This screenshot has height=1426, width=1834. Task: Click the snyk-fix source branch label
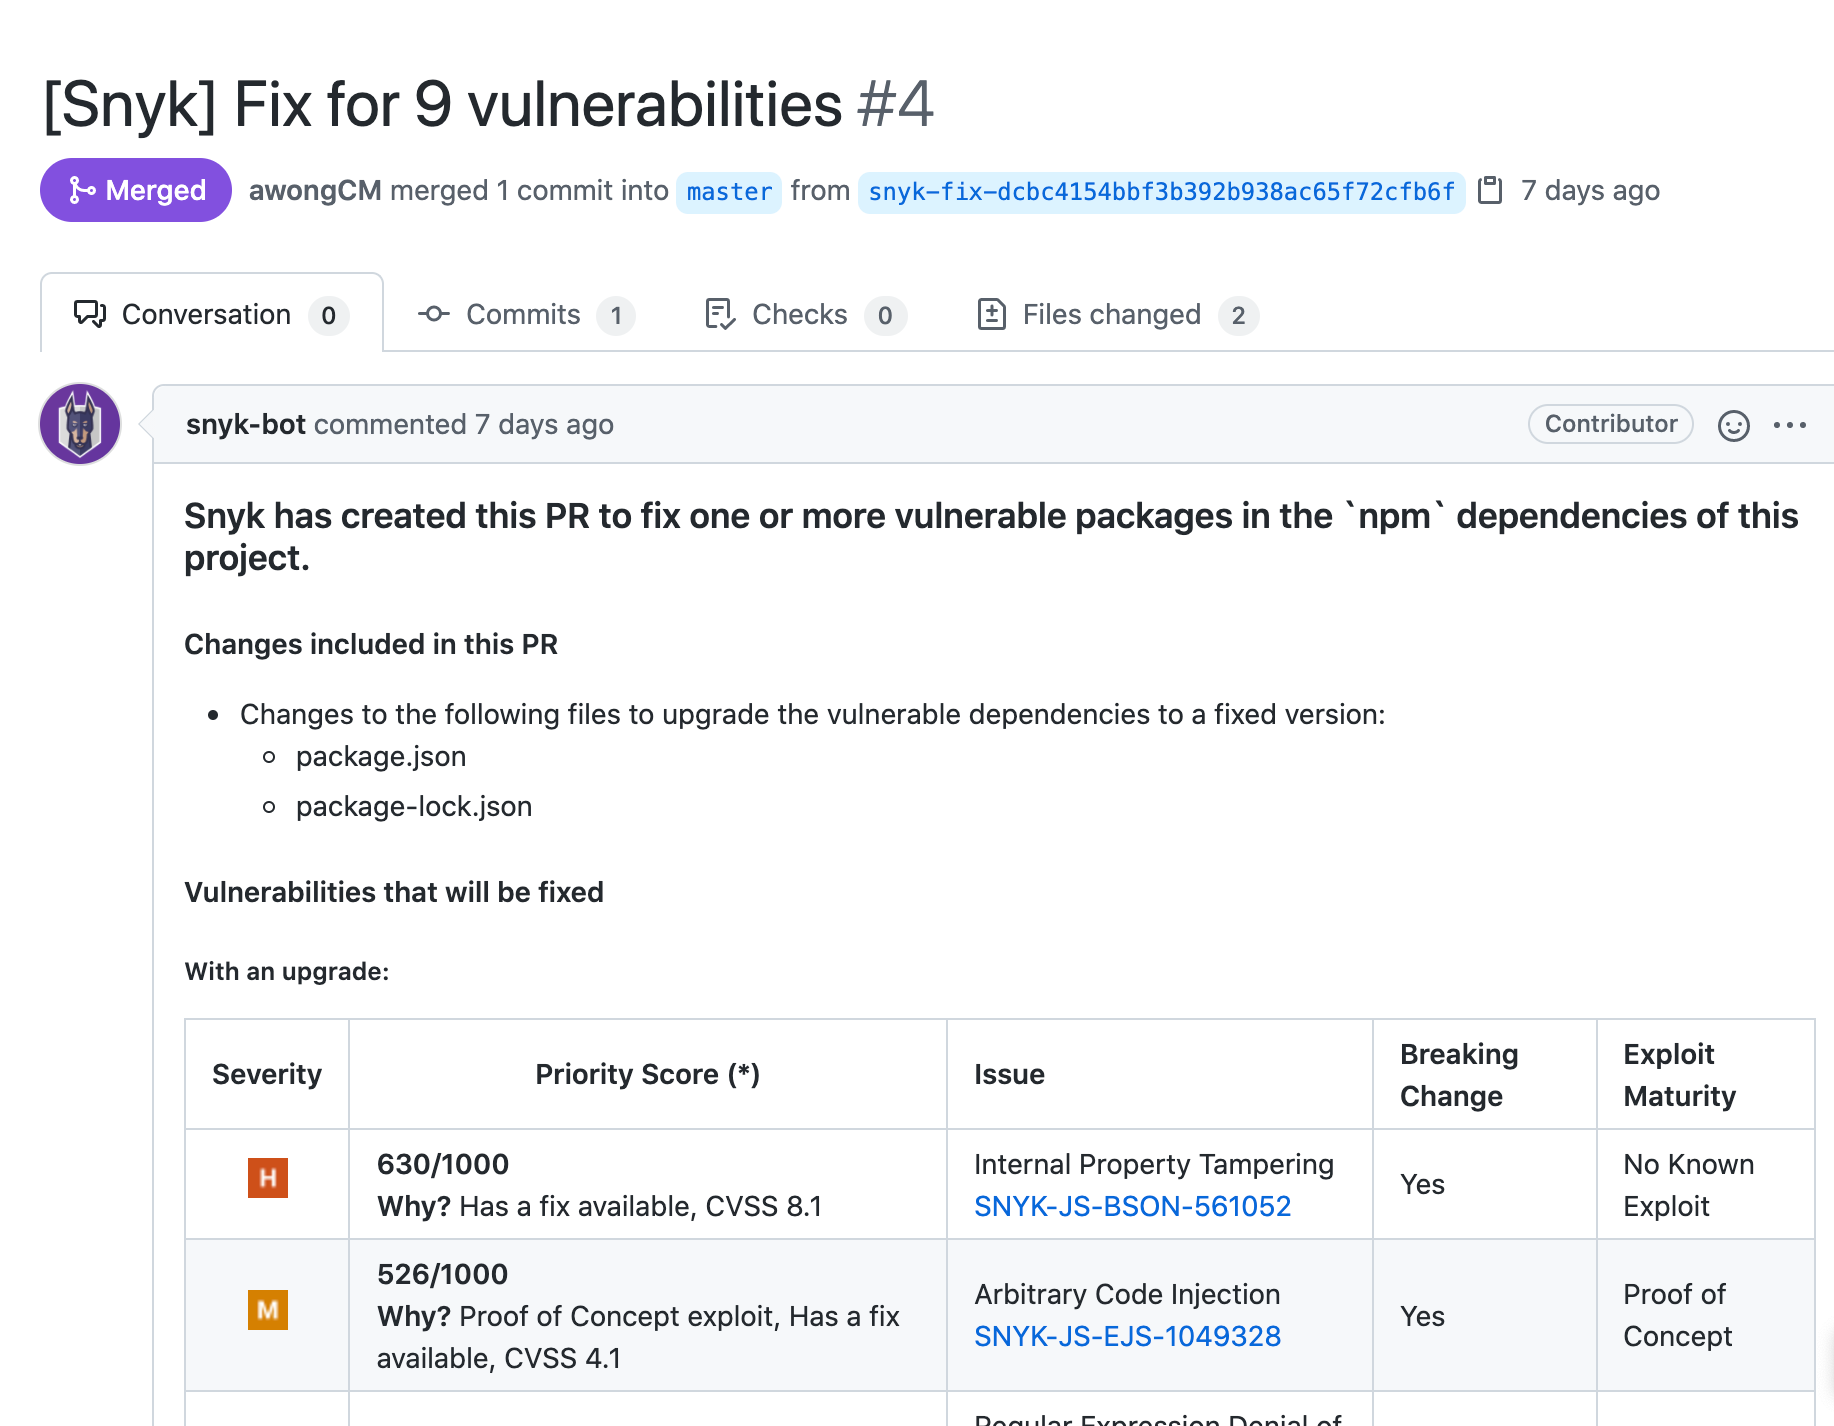(1161, 191)
